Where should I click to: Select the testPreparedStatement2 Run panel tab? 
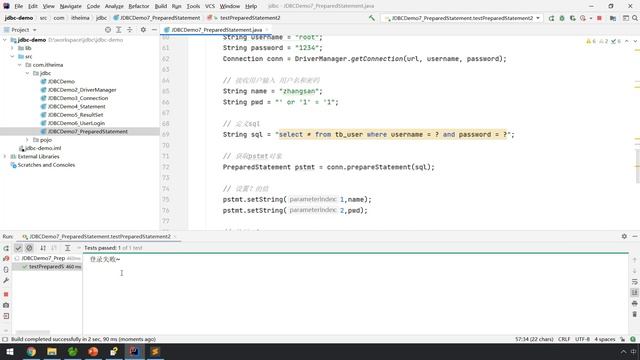point(99,236)
